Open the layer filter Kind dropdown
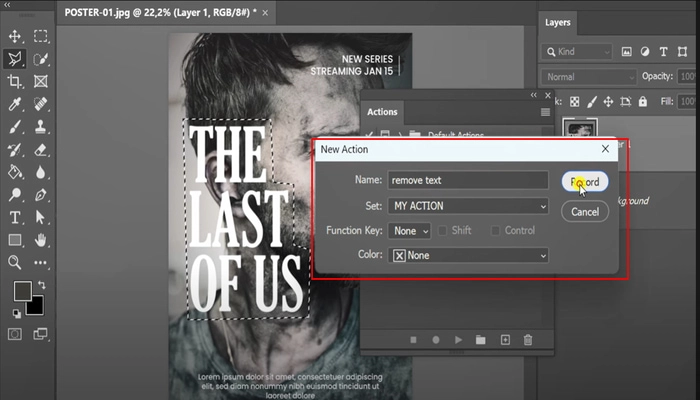The width and height of the screenshot is (700, 400). 576,52
